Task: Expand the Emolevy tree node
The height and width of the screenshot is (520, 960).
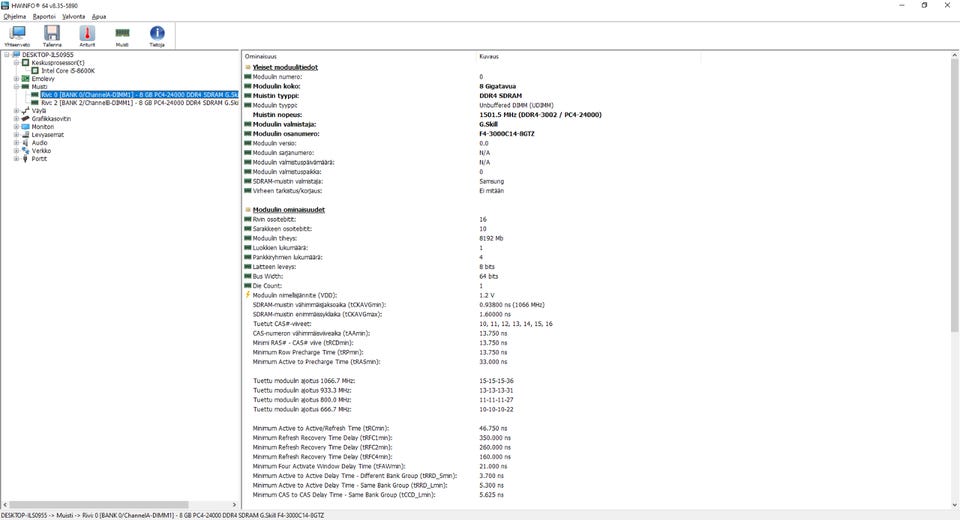Action: (x=17, y=78)
